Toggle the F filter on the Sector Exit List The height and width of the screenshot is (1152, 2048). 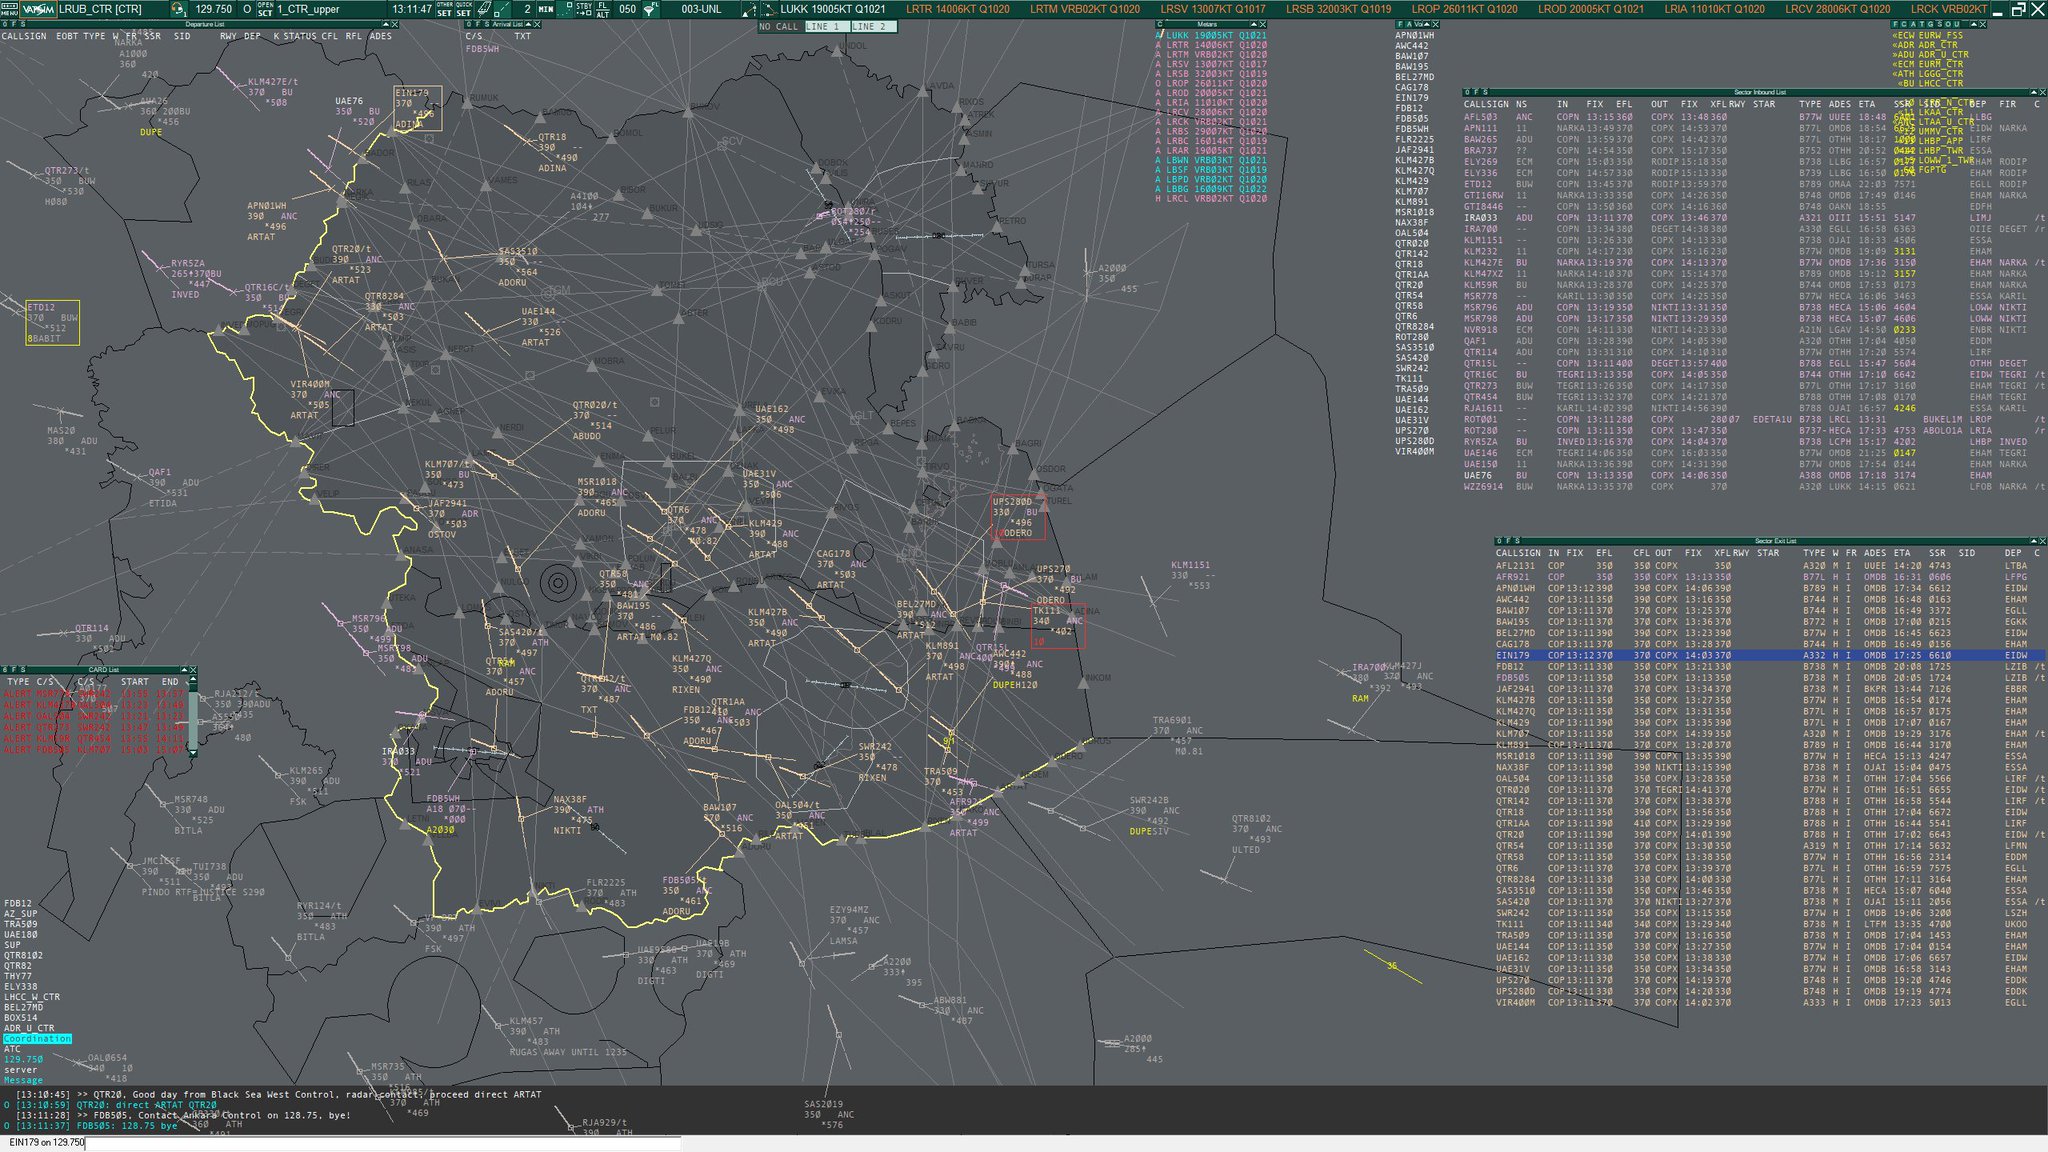pos(1508,539)
